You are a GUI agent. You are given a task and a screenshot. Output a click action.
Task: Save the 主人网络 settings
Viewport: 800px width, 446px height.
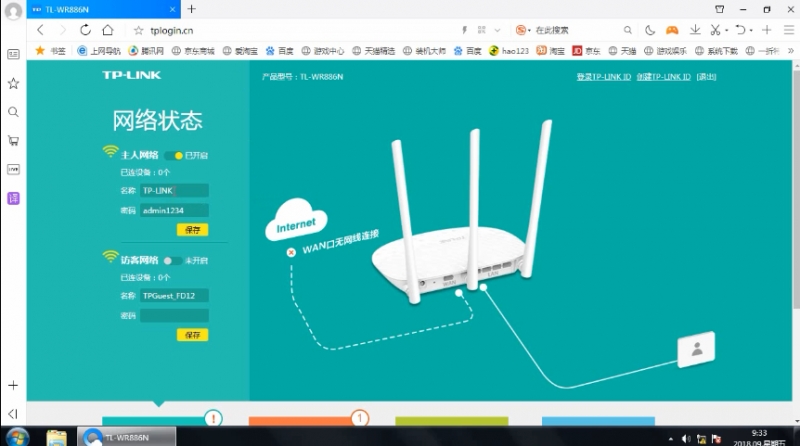click(x=192, y=230)
